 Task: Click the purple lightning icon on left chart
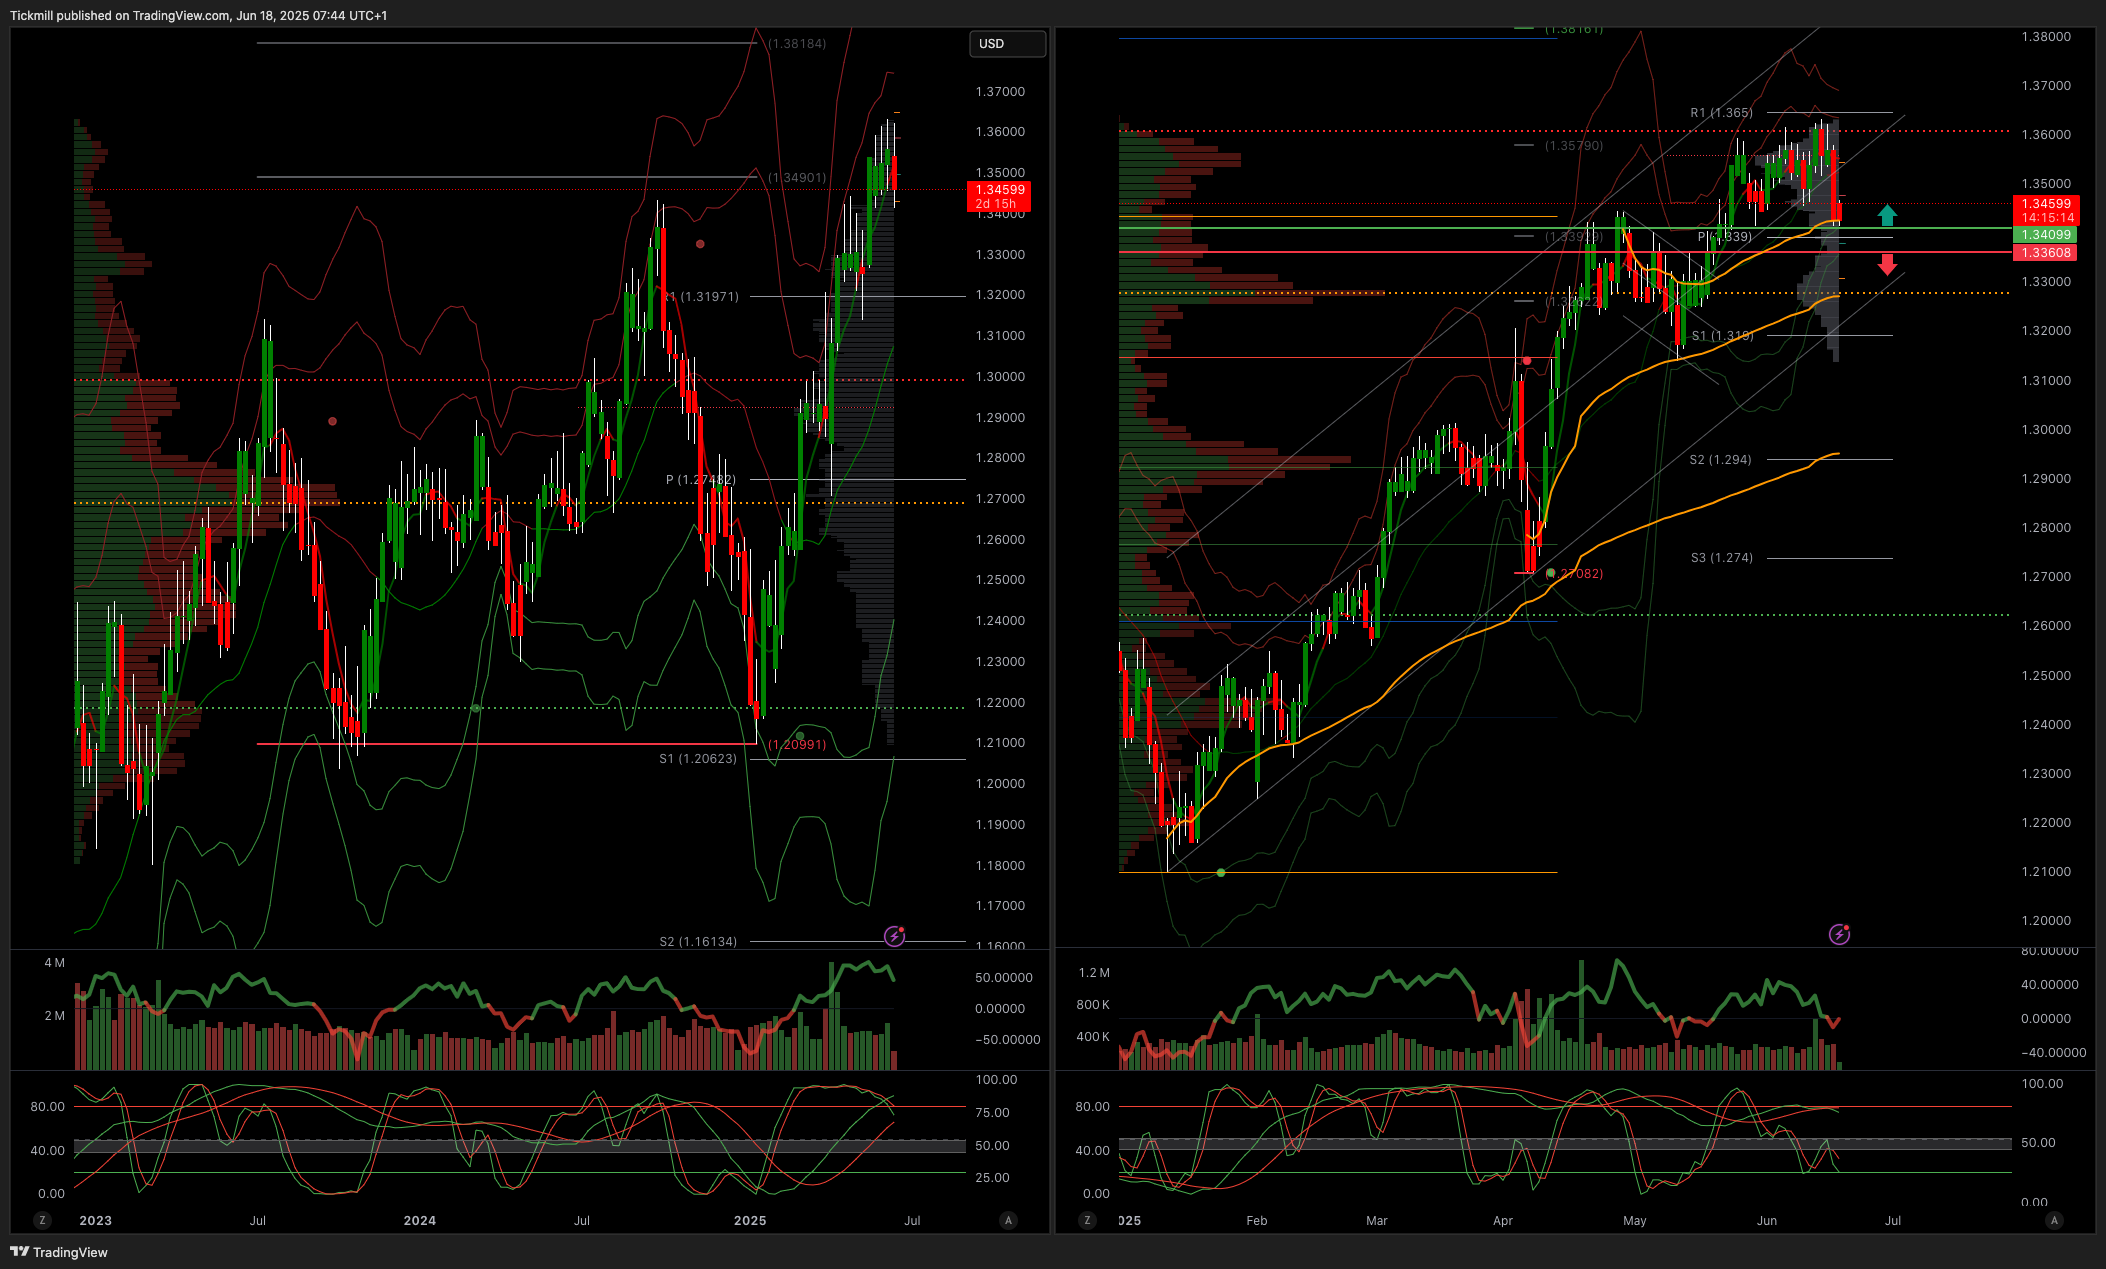894,936
